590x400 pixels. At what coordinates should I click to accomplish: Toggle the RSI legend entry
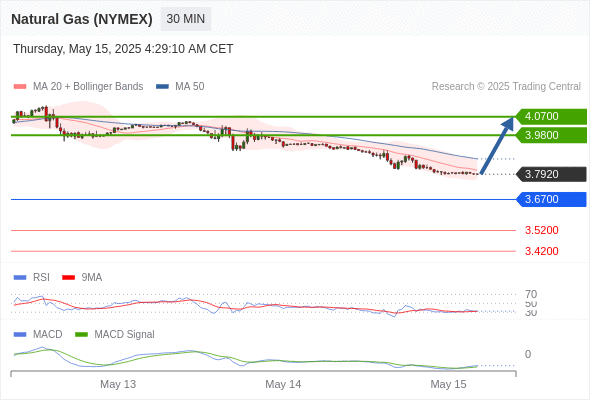tap(32, 277)
